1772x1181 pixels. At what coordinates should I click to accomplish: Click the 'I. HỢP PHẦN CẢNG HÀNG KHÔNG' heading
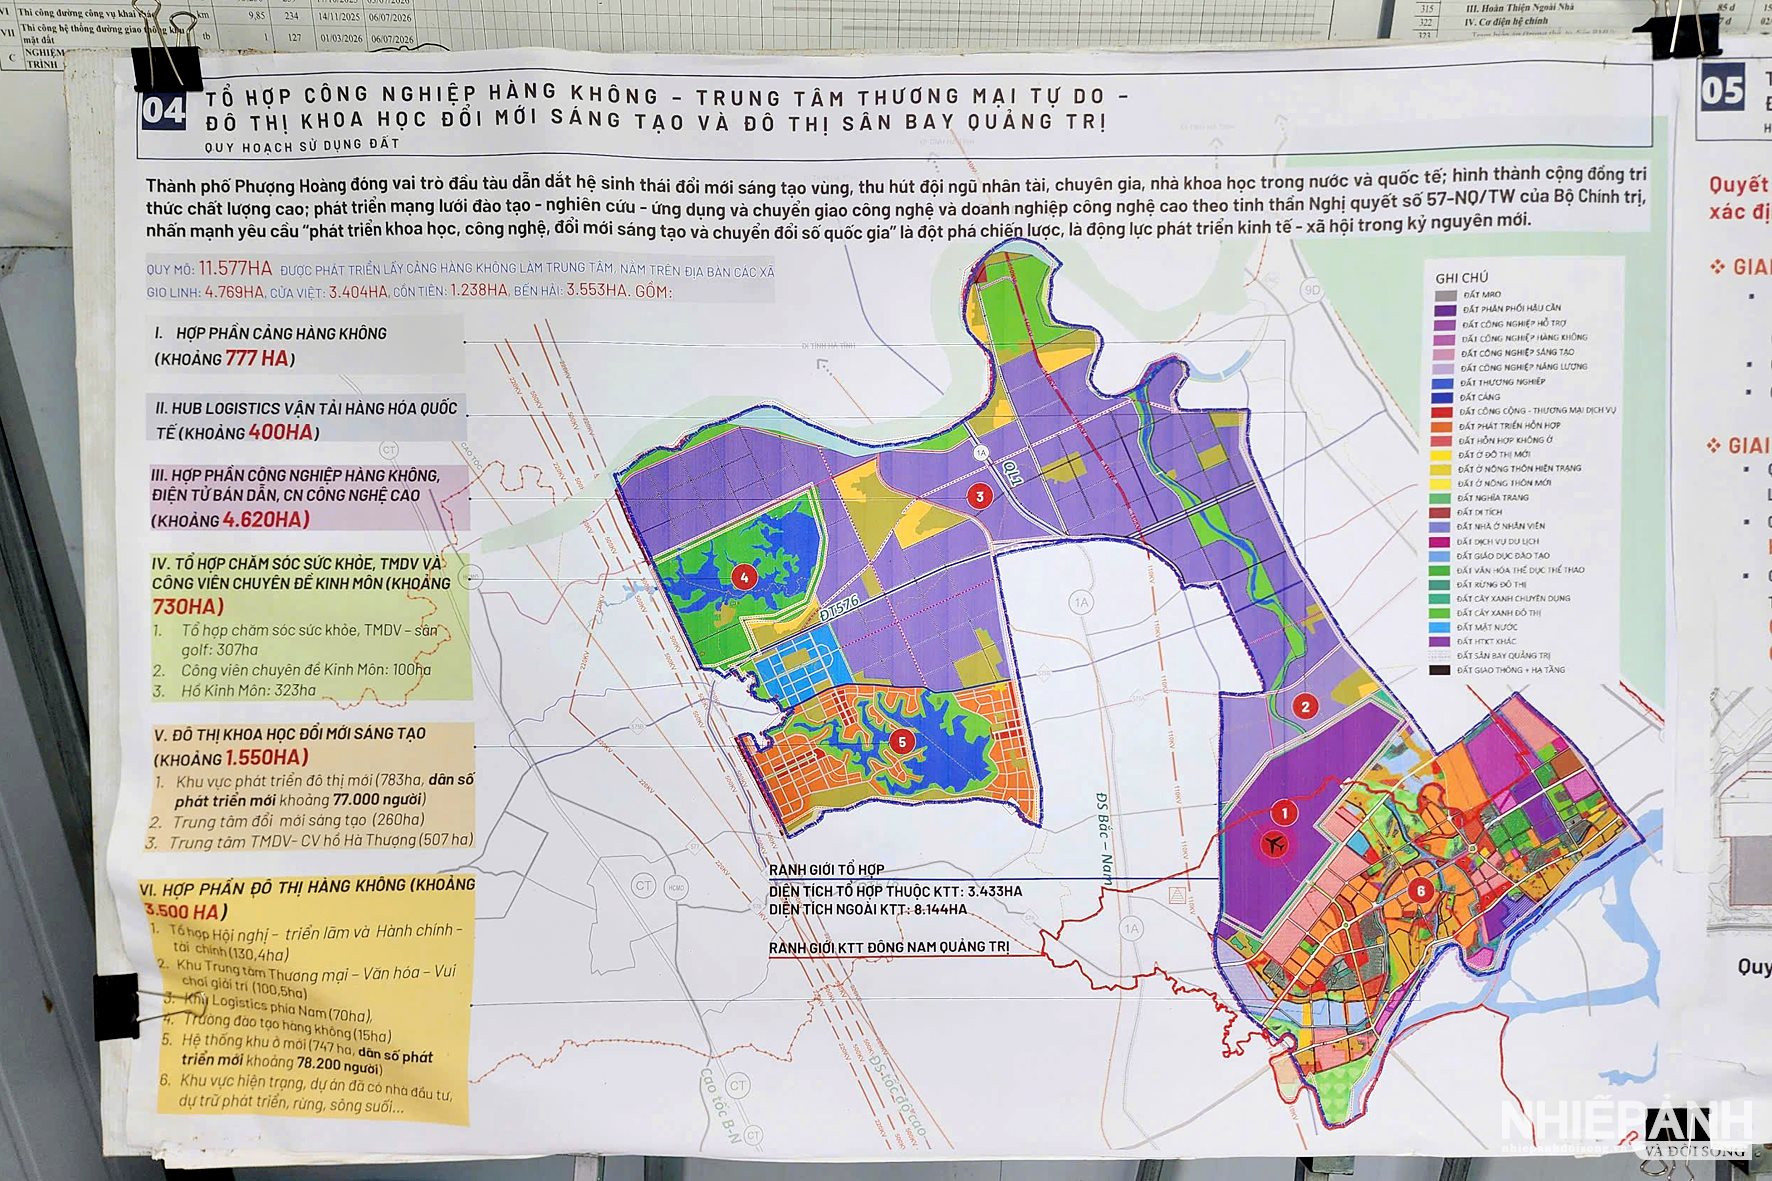click(271, 334)
